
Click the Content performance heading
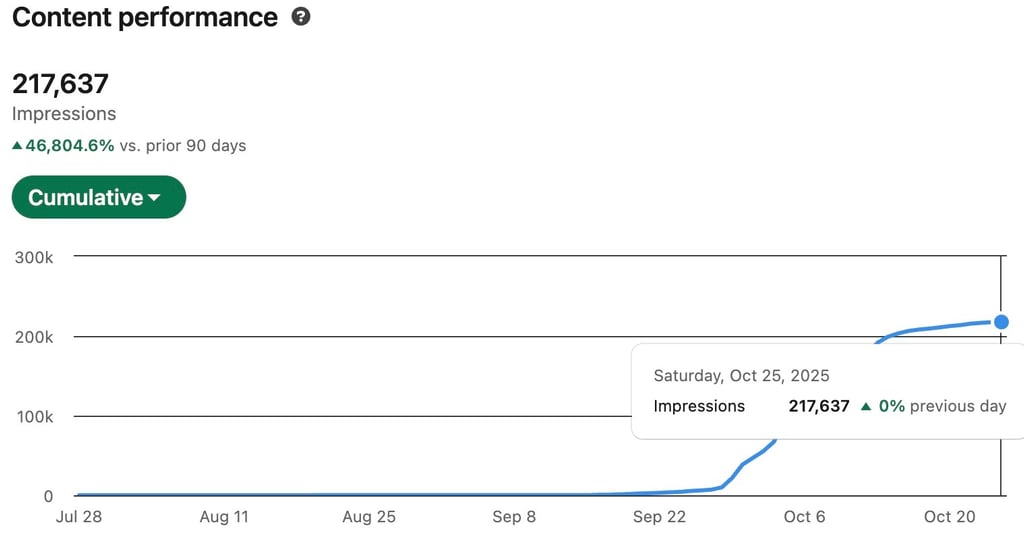pyautogui.click(x=145, y=17)
